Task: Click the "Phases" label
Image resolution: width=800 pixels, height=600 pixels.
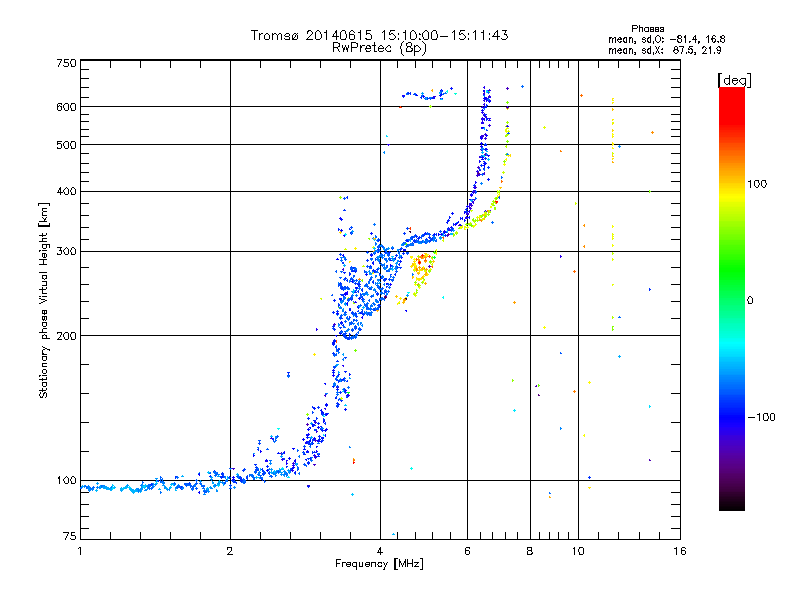Action: [x=647, y=29]
